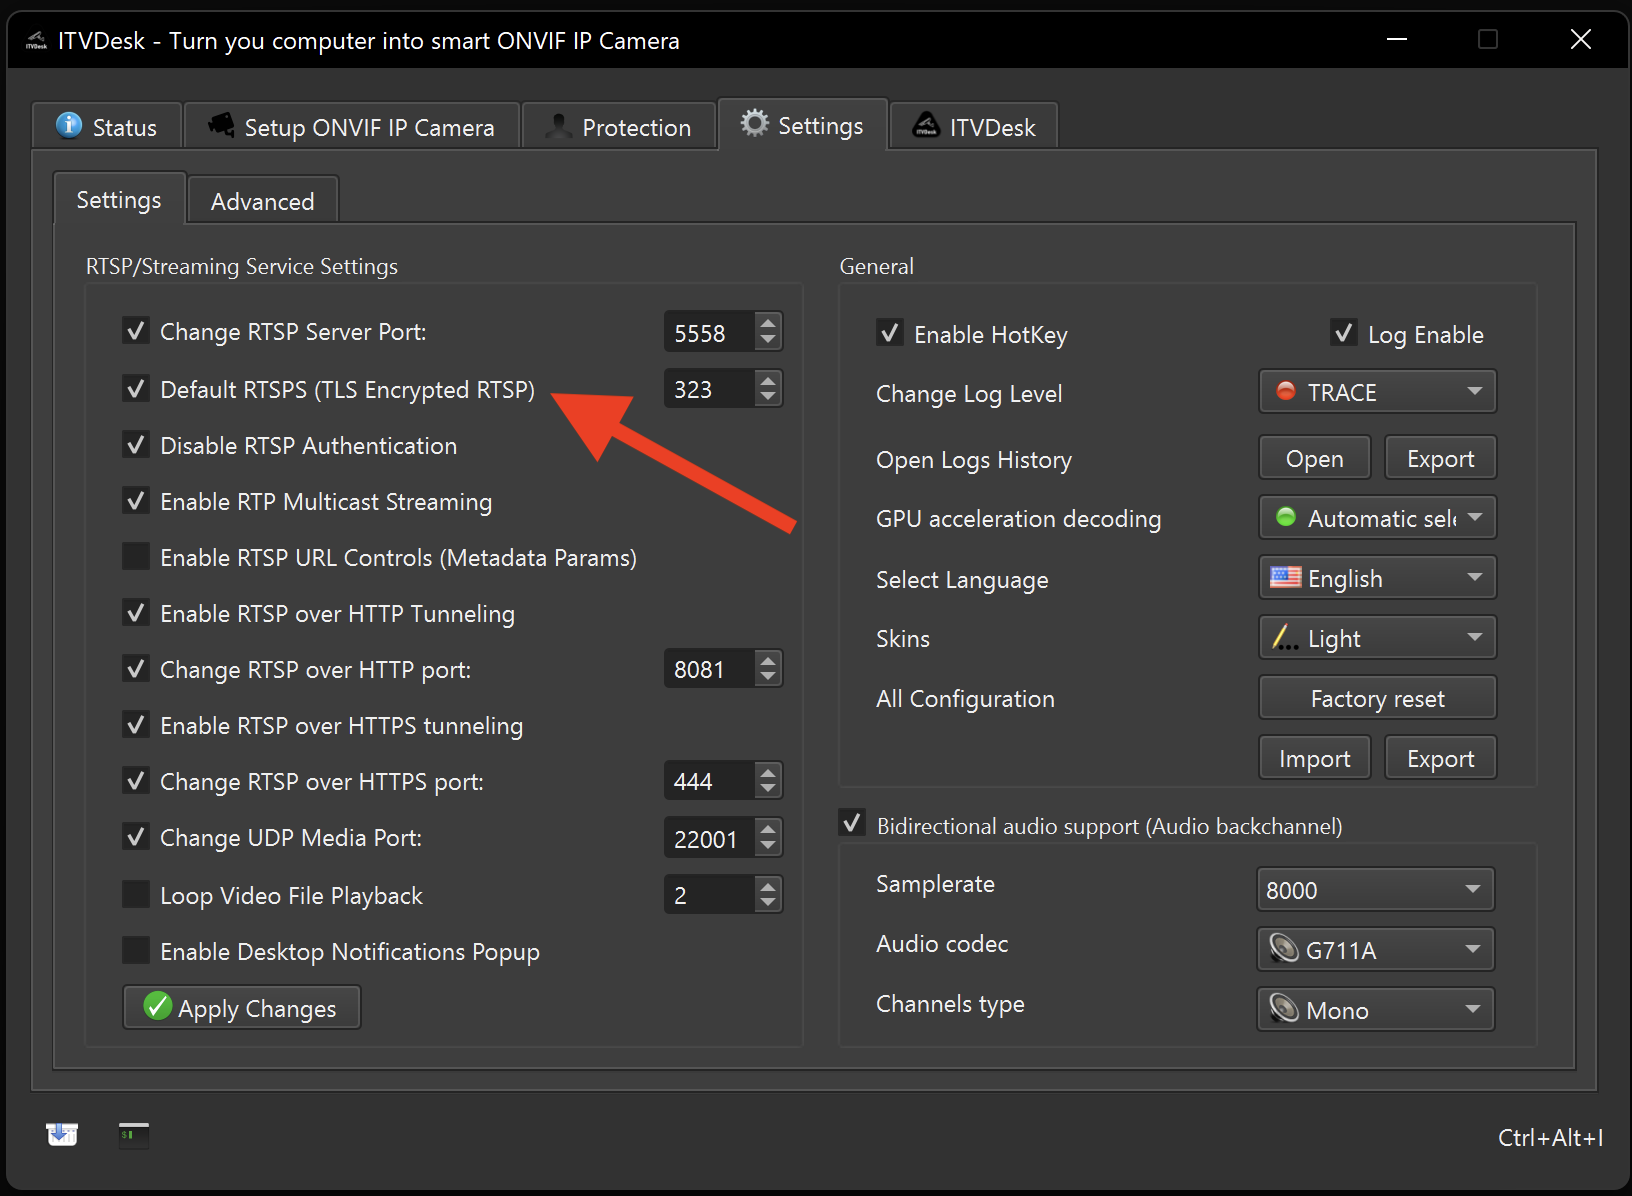The height and width of the screenshot is (1196, 1632).
Task: Click the info icon on the Status tab
Action: click(67, 125)
